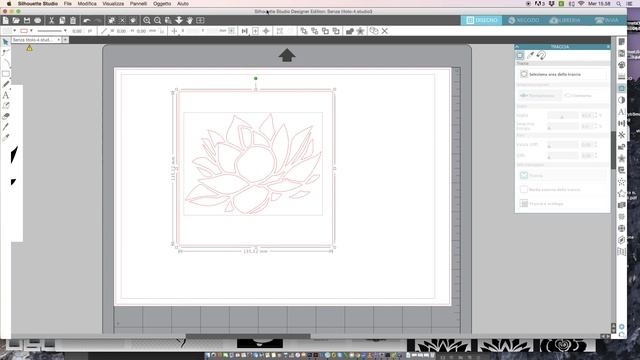Click the Open file folder icon
This screenshot has height=360, width=640.
click(16, 20)
